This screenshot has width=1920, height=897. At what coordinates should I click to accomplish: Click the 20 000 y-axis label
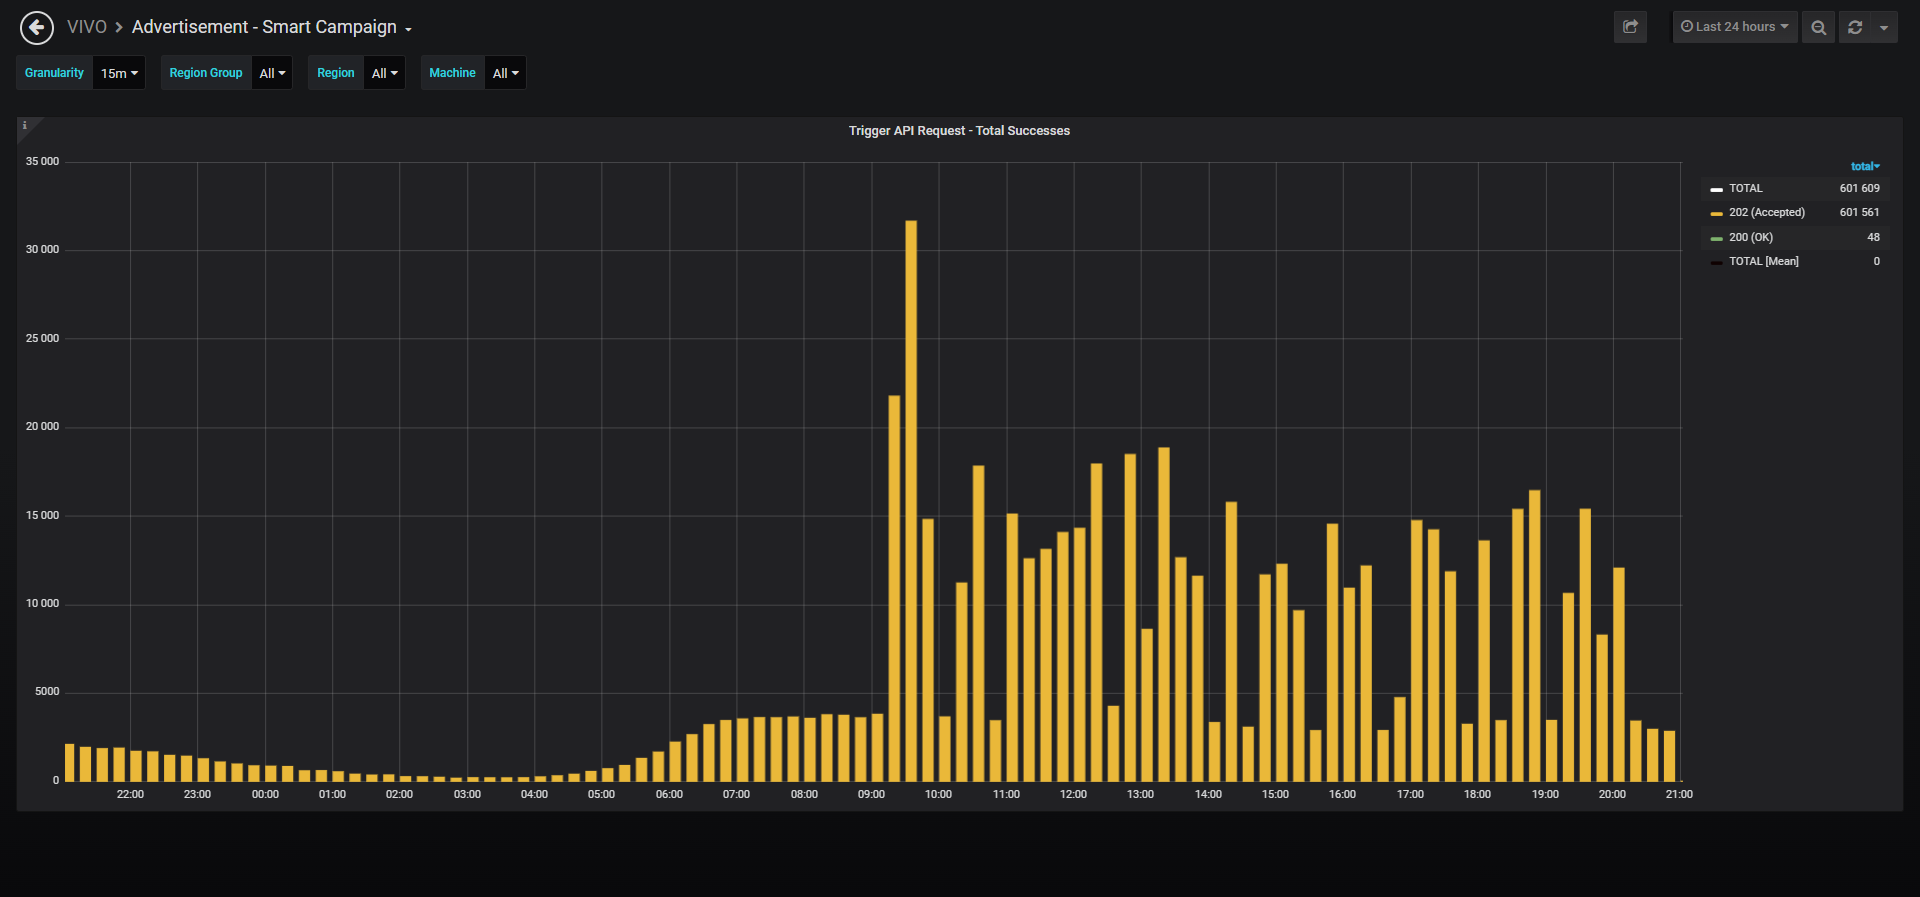(42, 426)
